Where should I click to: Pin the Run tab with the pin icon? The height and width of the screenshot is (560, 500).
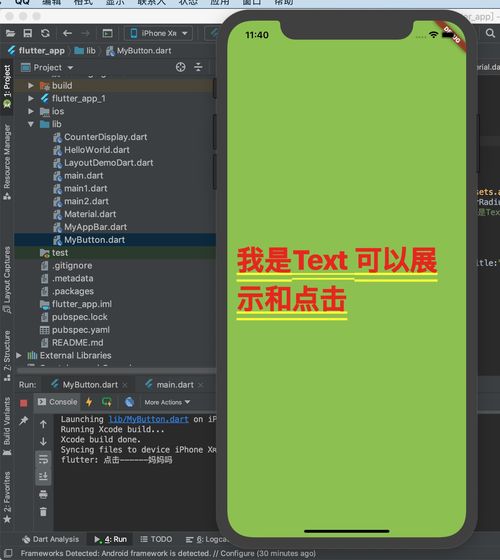[x=24, y=420]
